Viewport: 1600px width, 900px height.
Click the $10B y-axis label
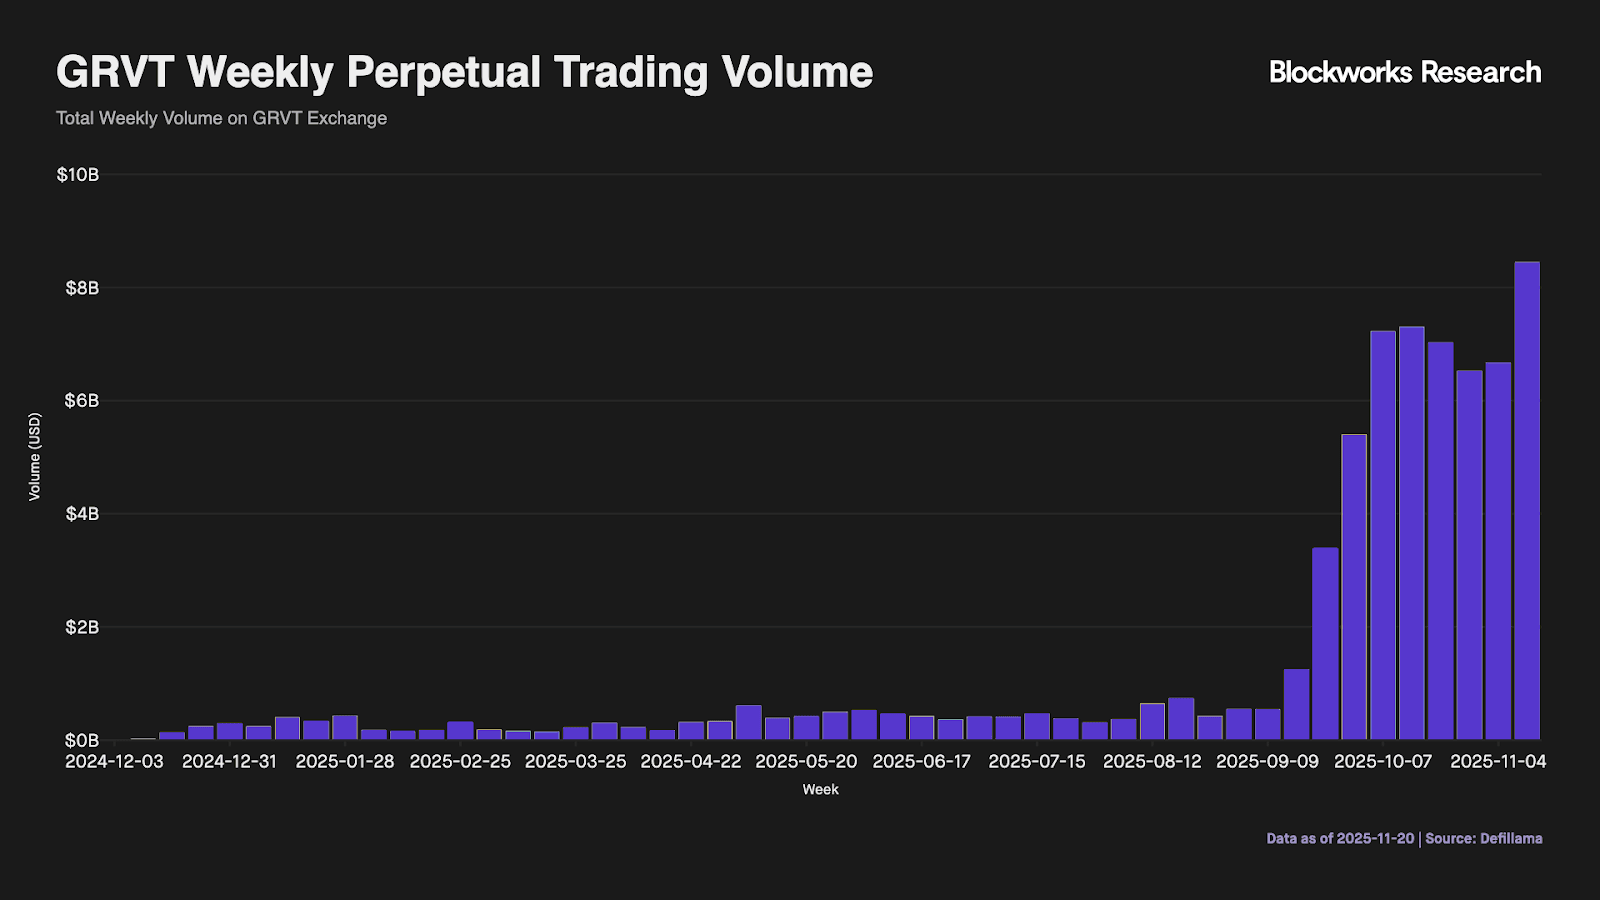(x=78, y=175)
